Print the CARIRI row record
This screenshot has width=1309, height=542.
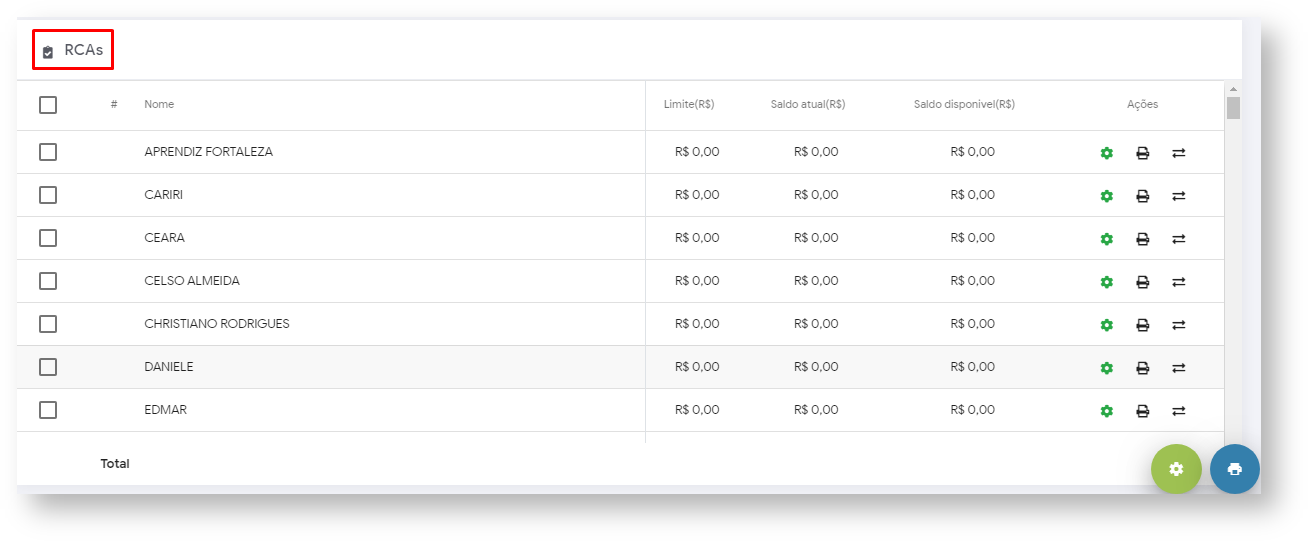(x=1142, y=196)
